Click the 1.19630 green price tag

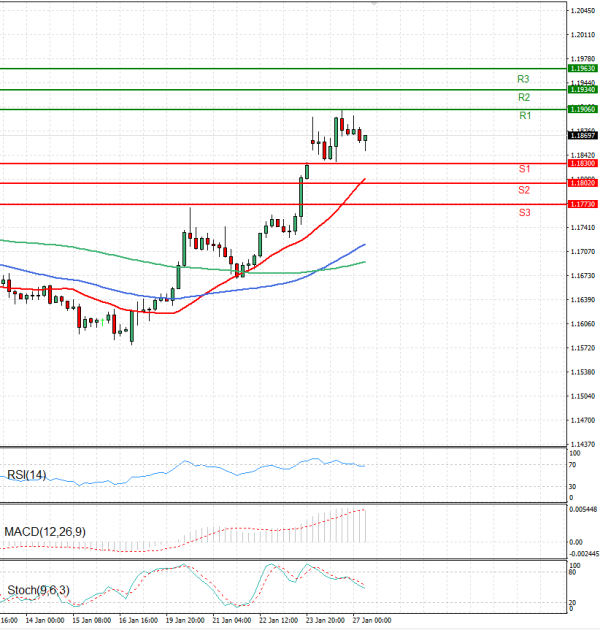point(582,68)
